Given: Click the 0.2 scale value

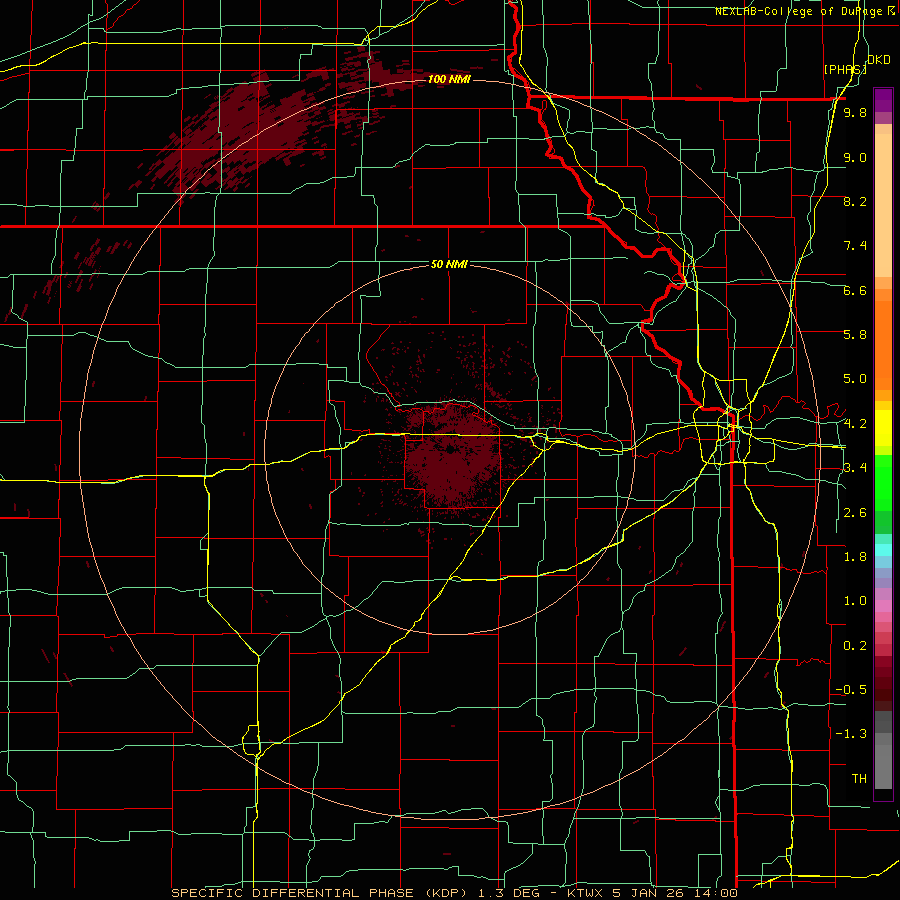Looking at the screenshot, I should [855, 646].
